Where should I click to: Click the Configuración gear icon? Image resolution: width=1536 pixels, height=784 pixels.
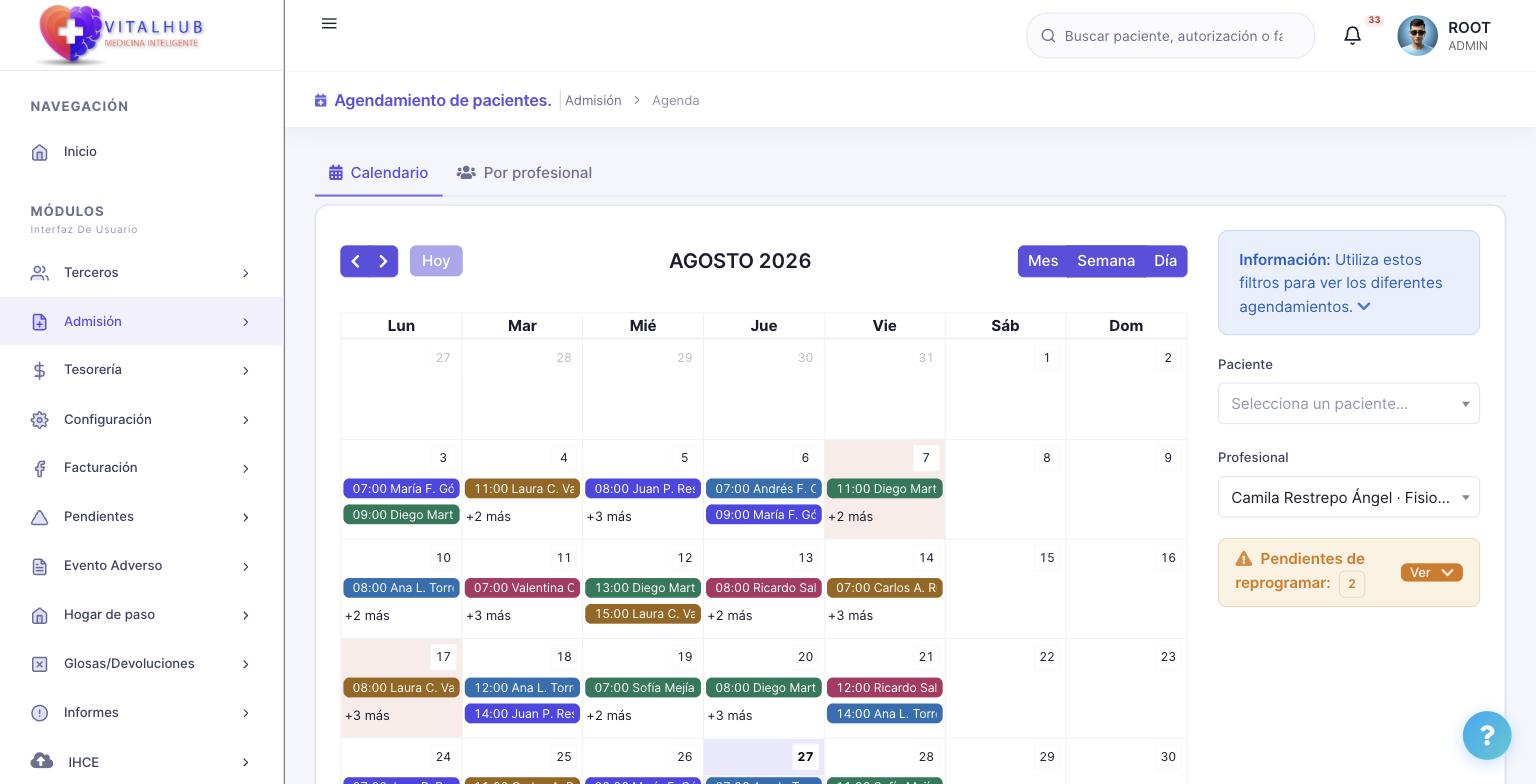tap(40, 420)
